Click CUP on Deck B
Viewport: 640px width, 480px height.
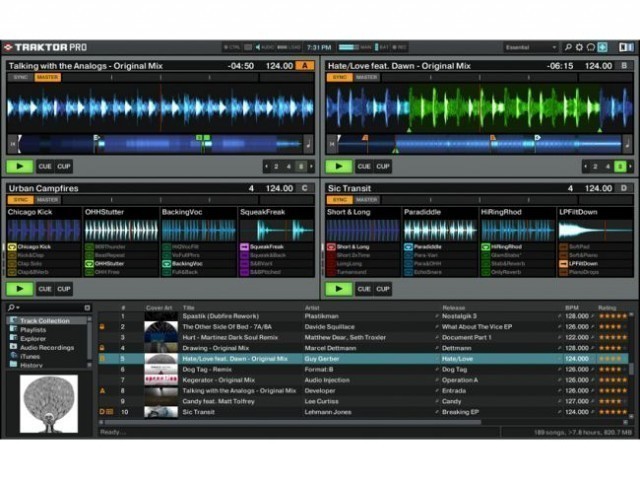point(383,166)
